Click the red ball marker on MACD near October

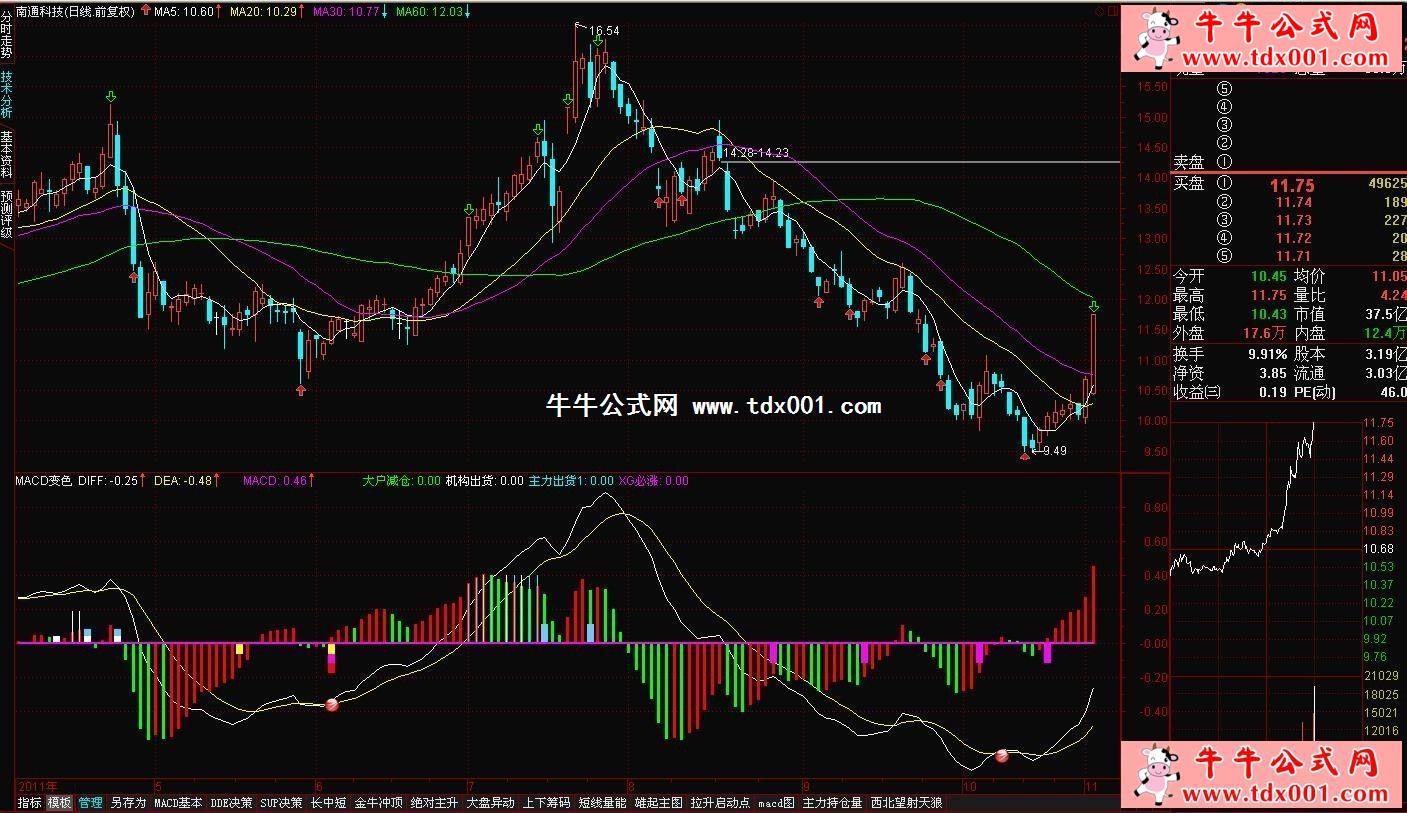pyautogui.click(x=1001, y=756)
